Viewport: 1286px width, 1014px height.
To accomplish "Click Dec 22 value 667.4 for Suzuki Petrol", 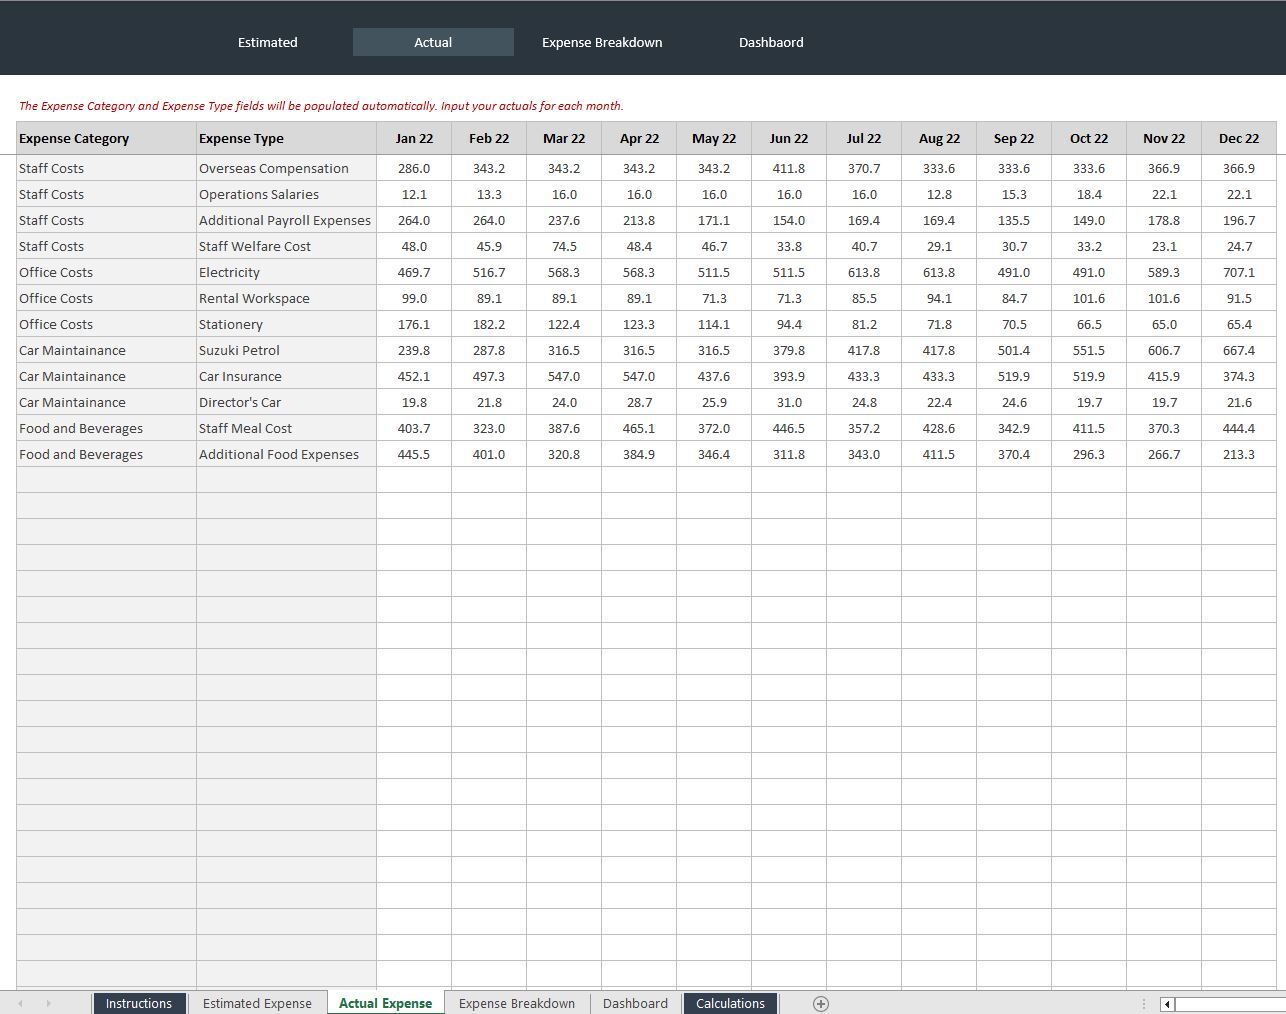I will click(1239, 350).
